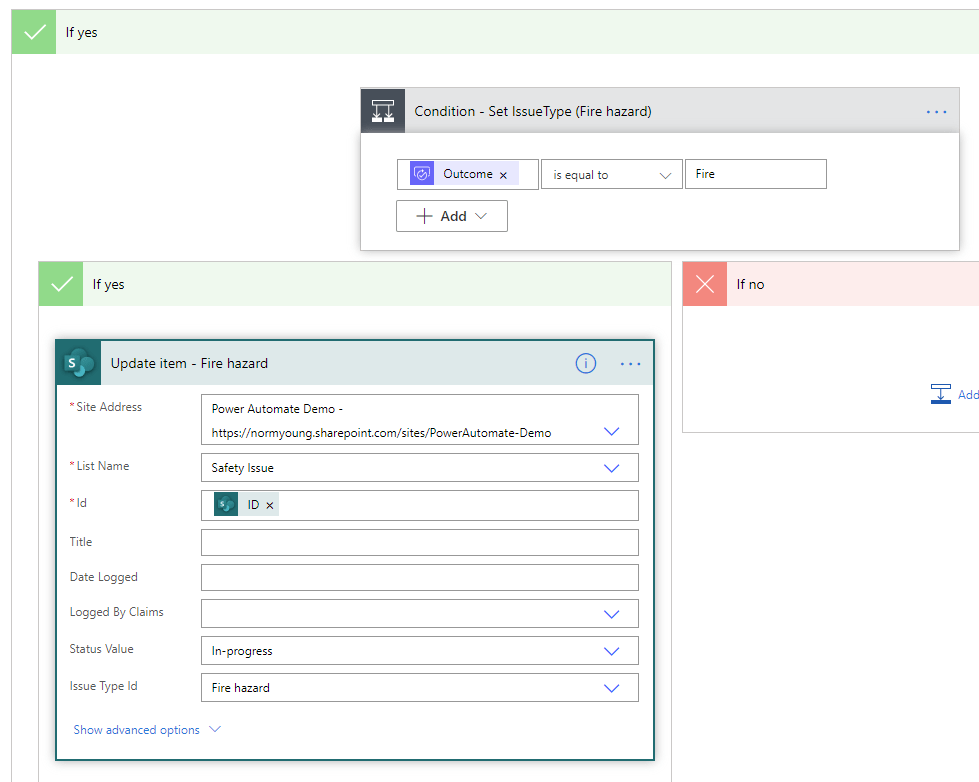979x782 pixels.
Task: Click the Condition control icon
Action: click(383, 111)
